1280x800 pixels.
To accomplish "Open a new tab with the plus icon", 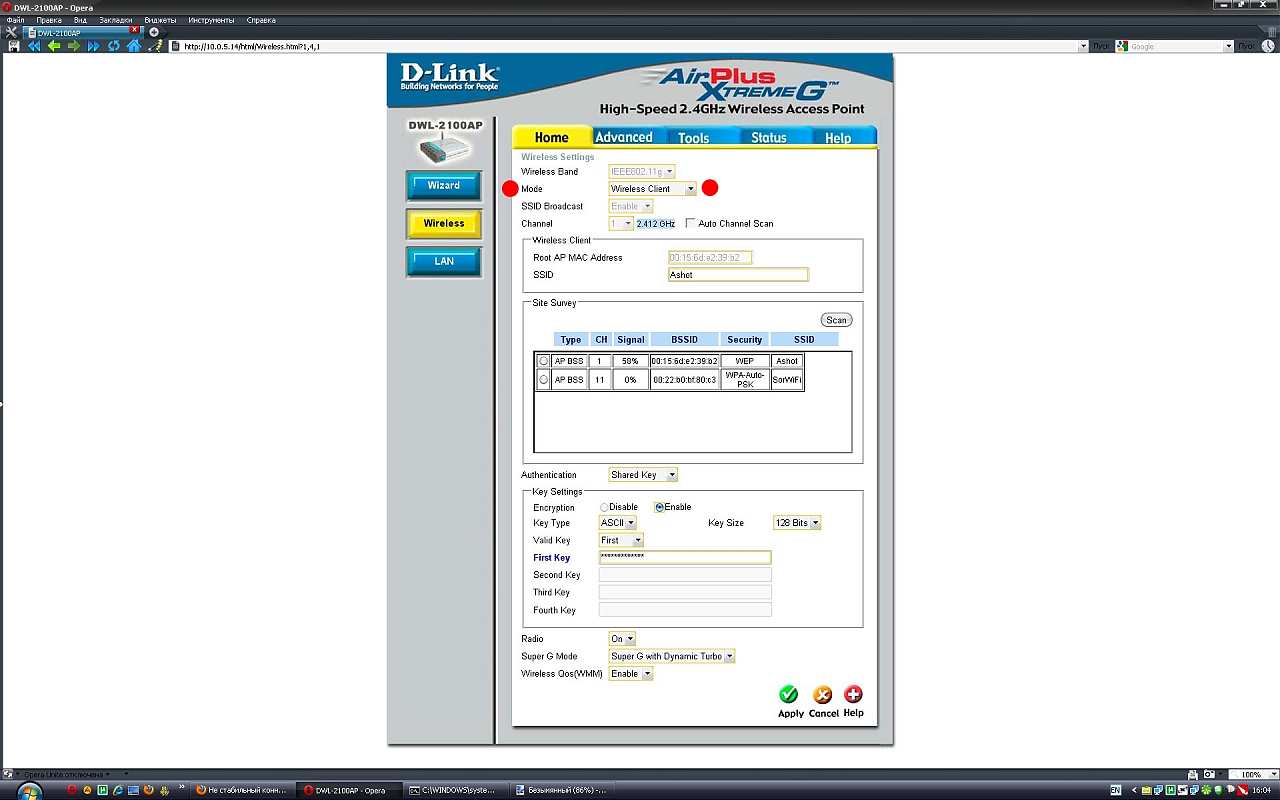I will pyautogui.click(x=154, y=33).
